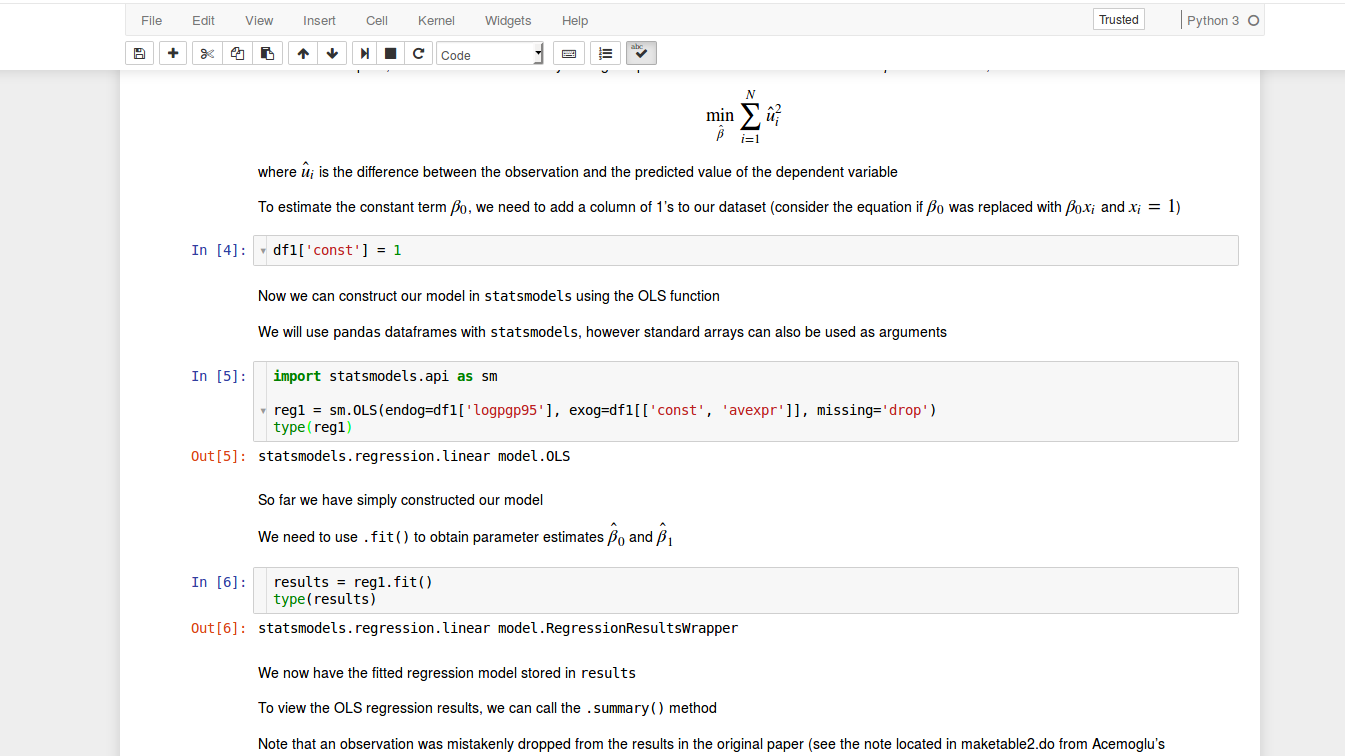
Task: Run the current cell
Action: [363, 53]
